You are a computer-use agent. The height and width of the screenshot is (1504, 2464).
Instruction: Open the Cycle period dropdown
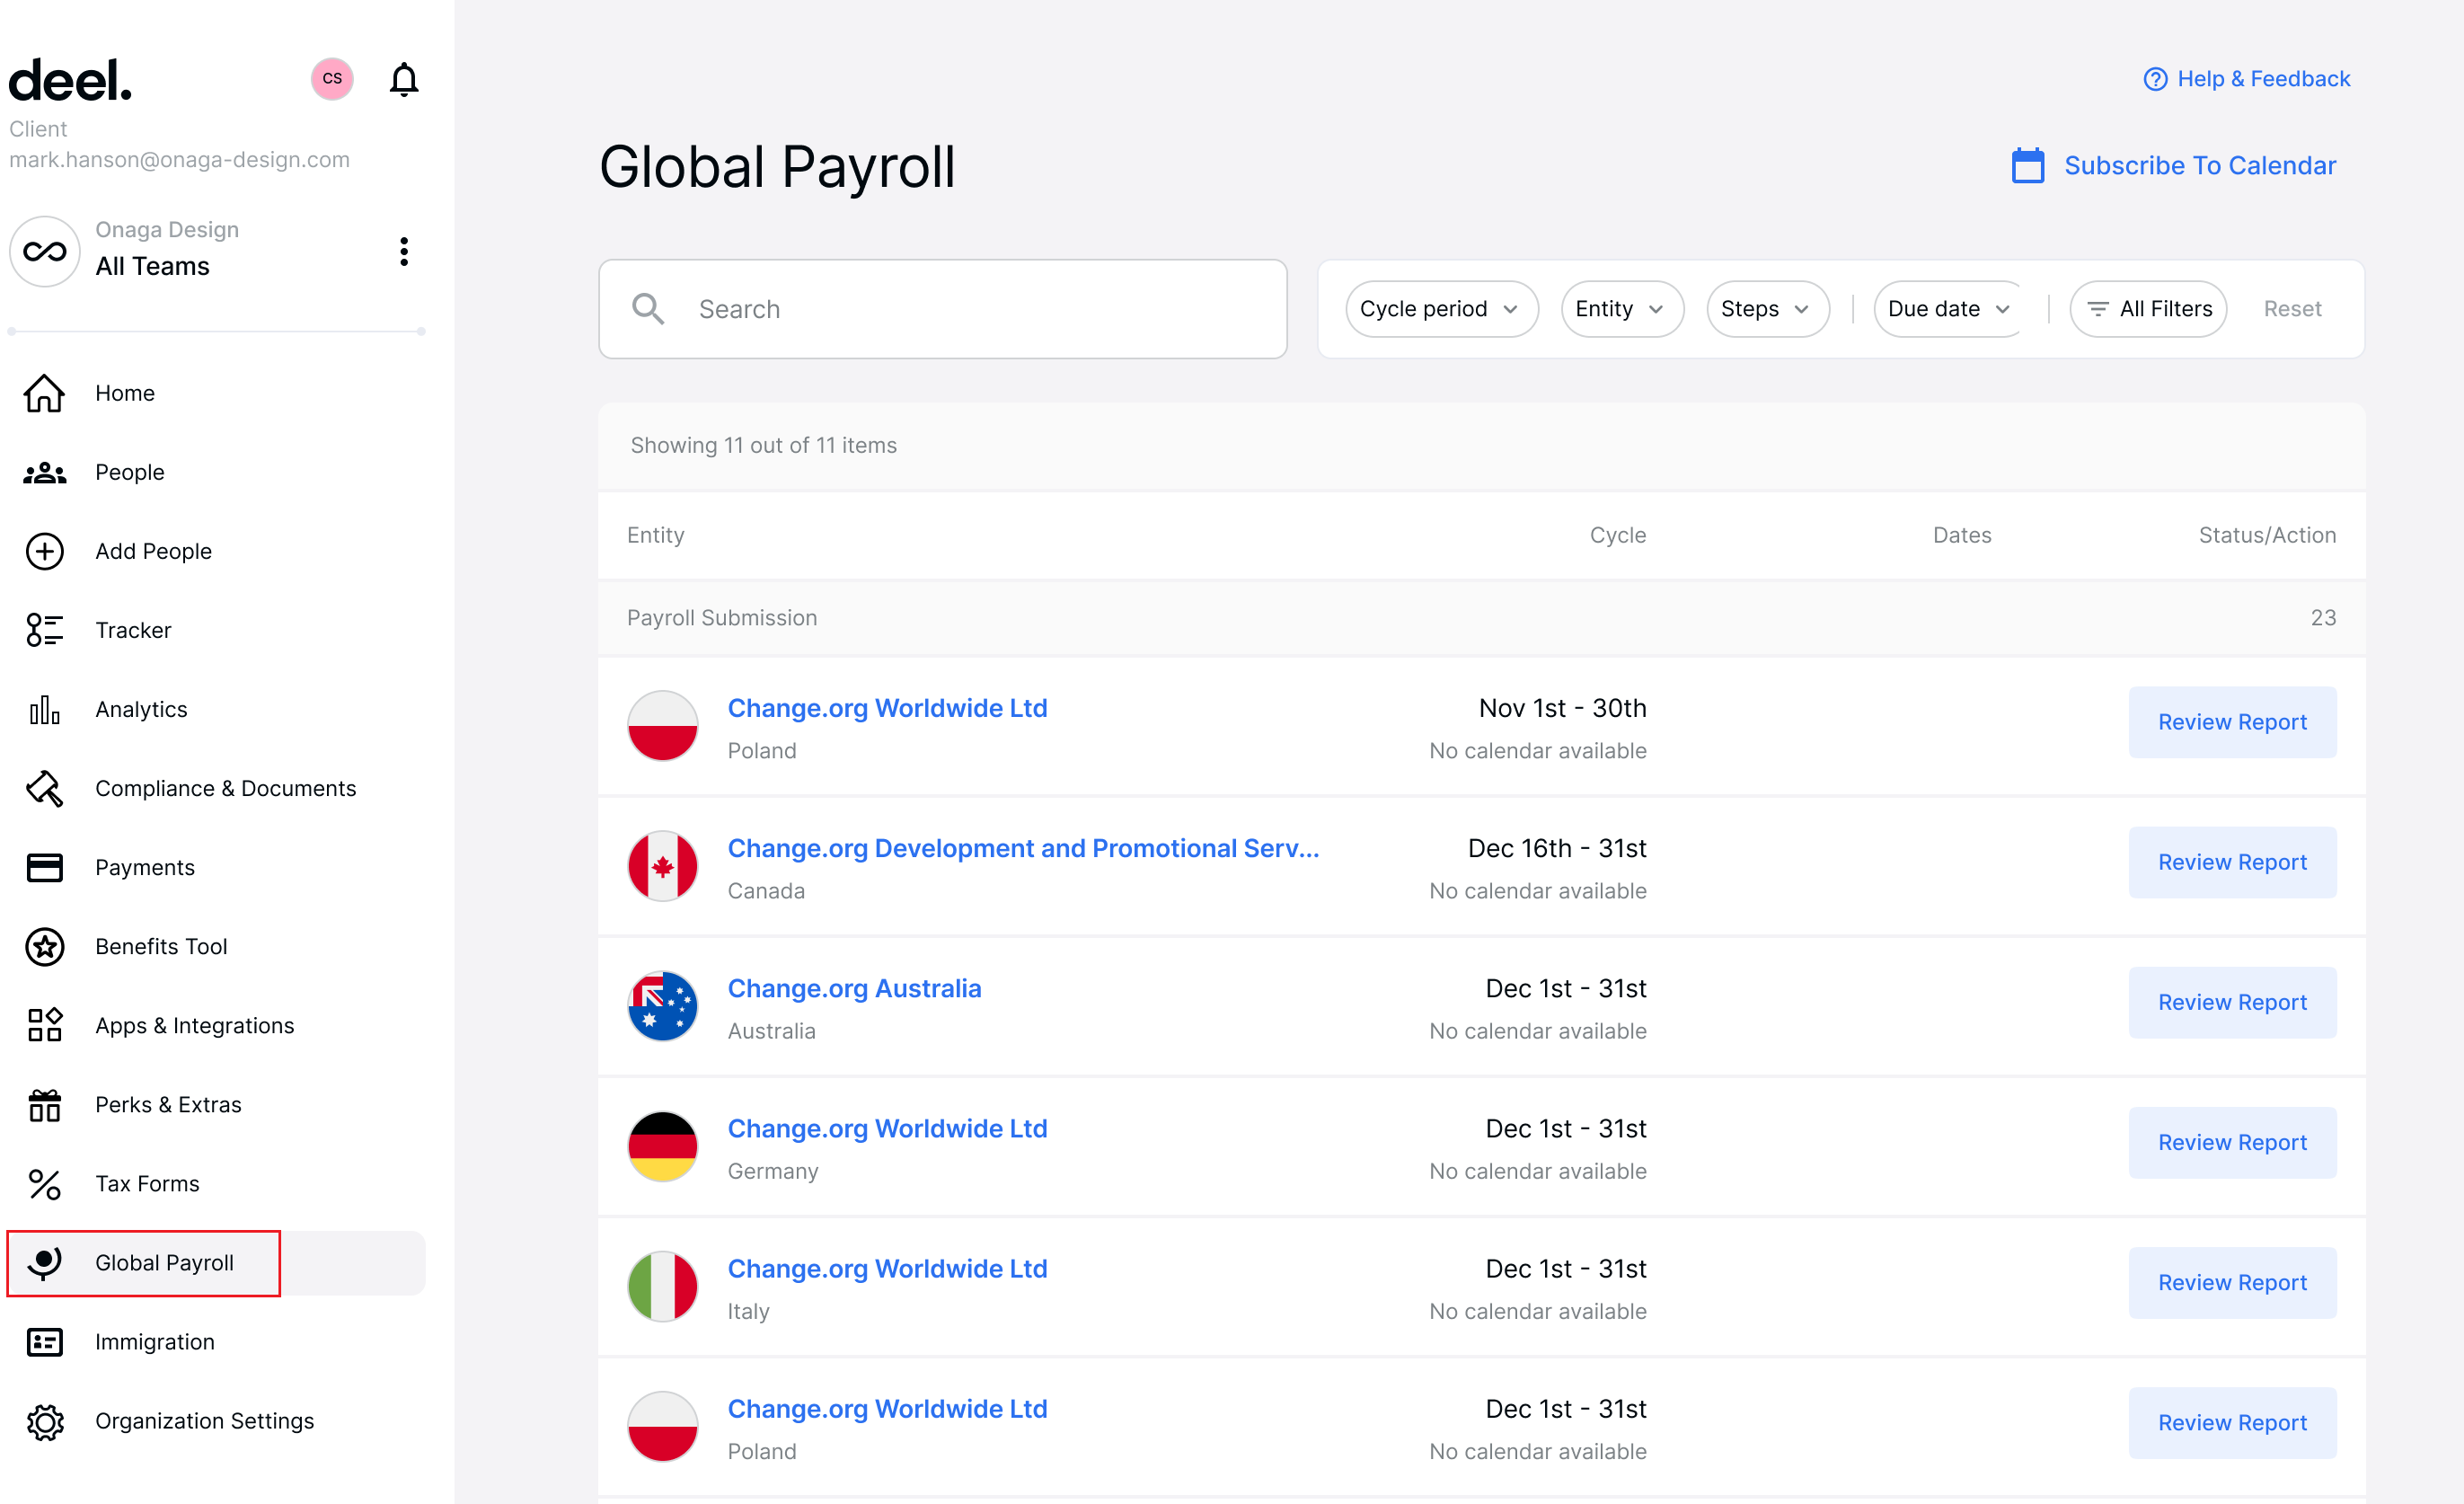pyautogui.click(x=1441, y=309)
